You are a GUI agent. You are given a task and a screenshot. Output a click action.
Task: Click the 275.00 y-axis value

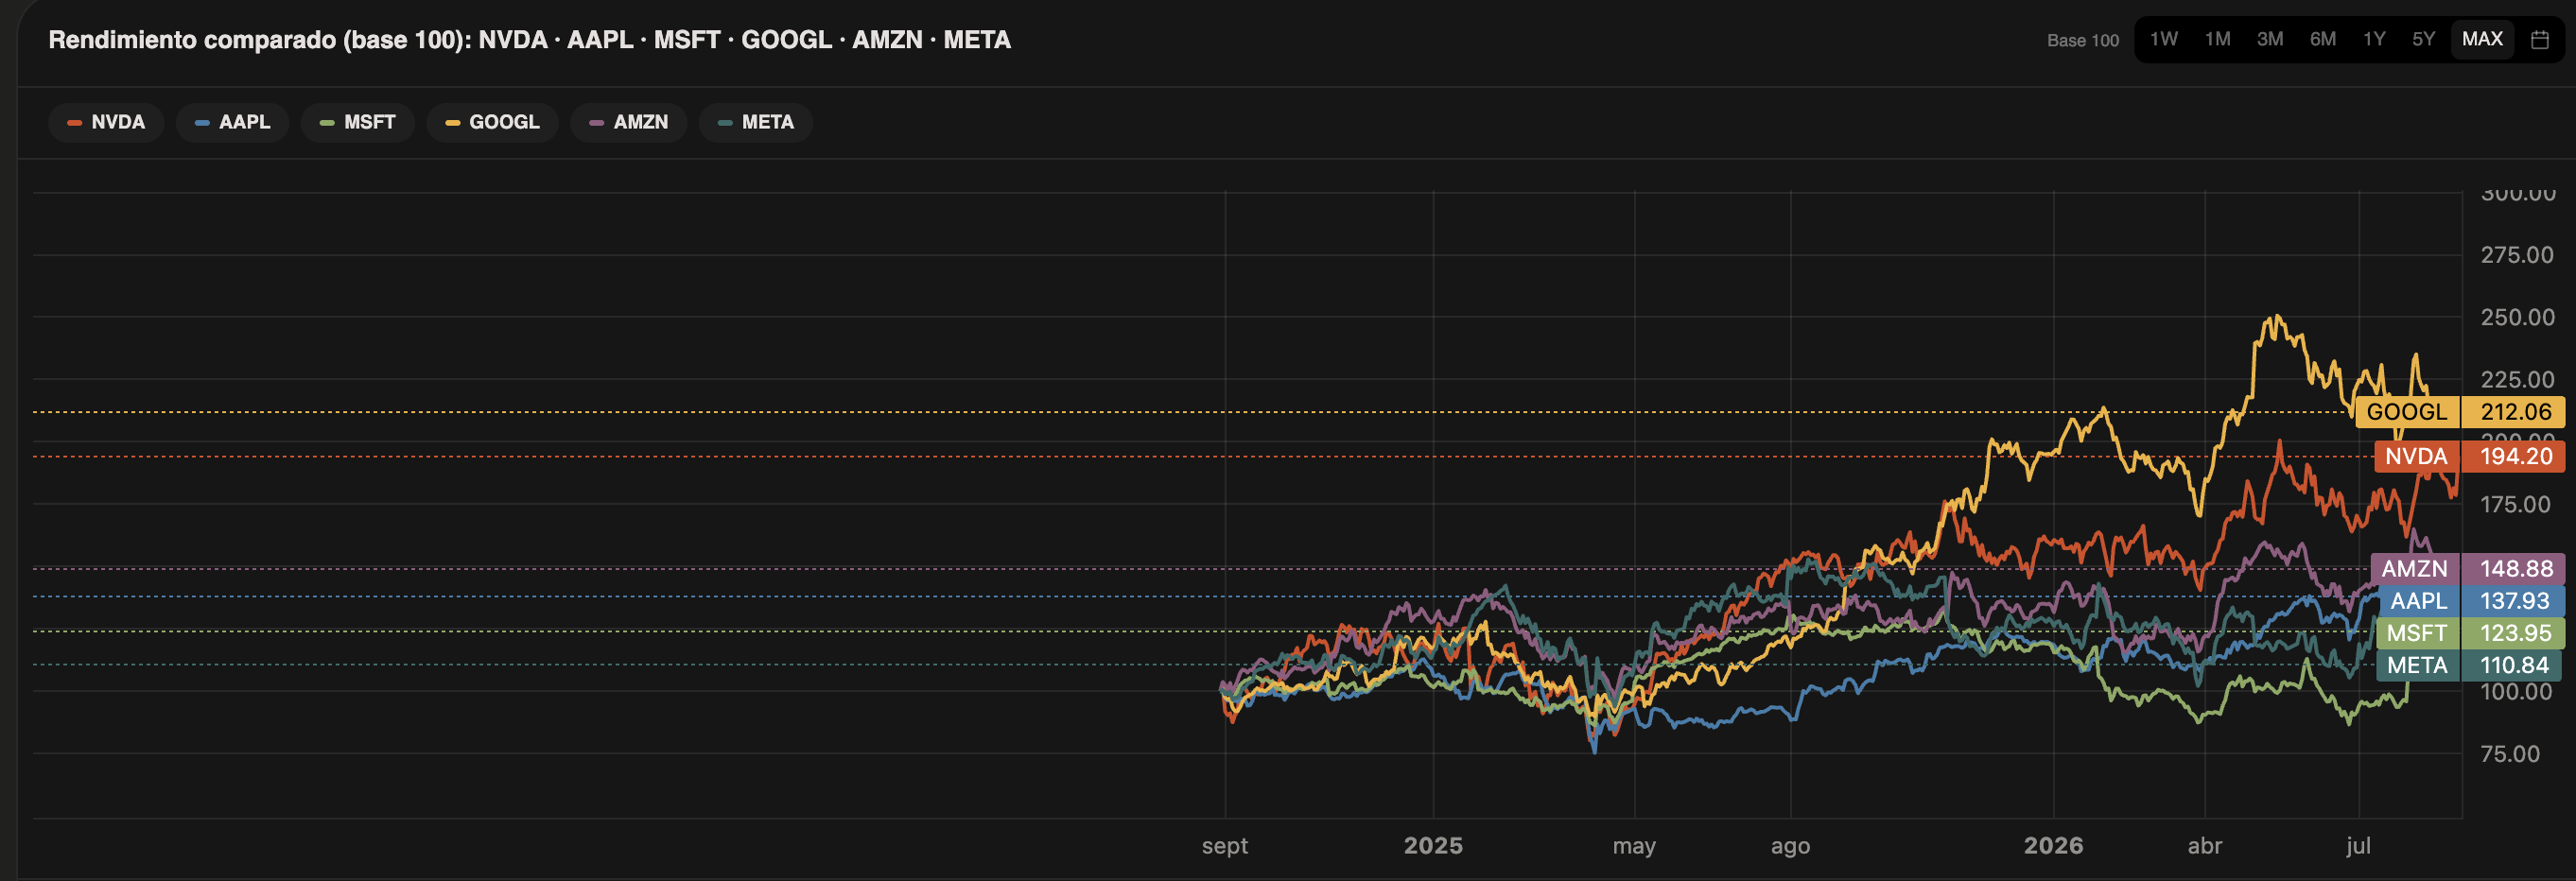click(2517, 255)
